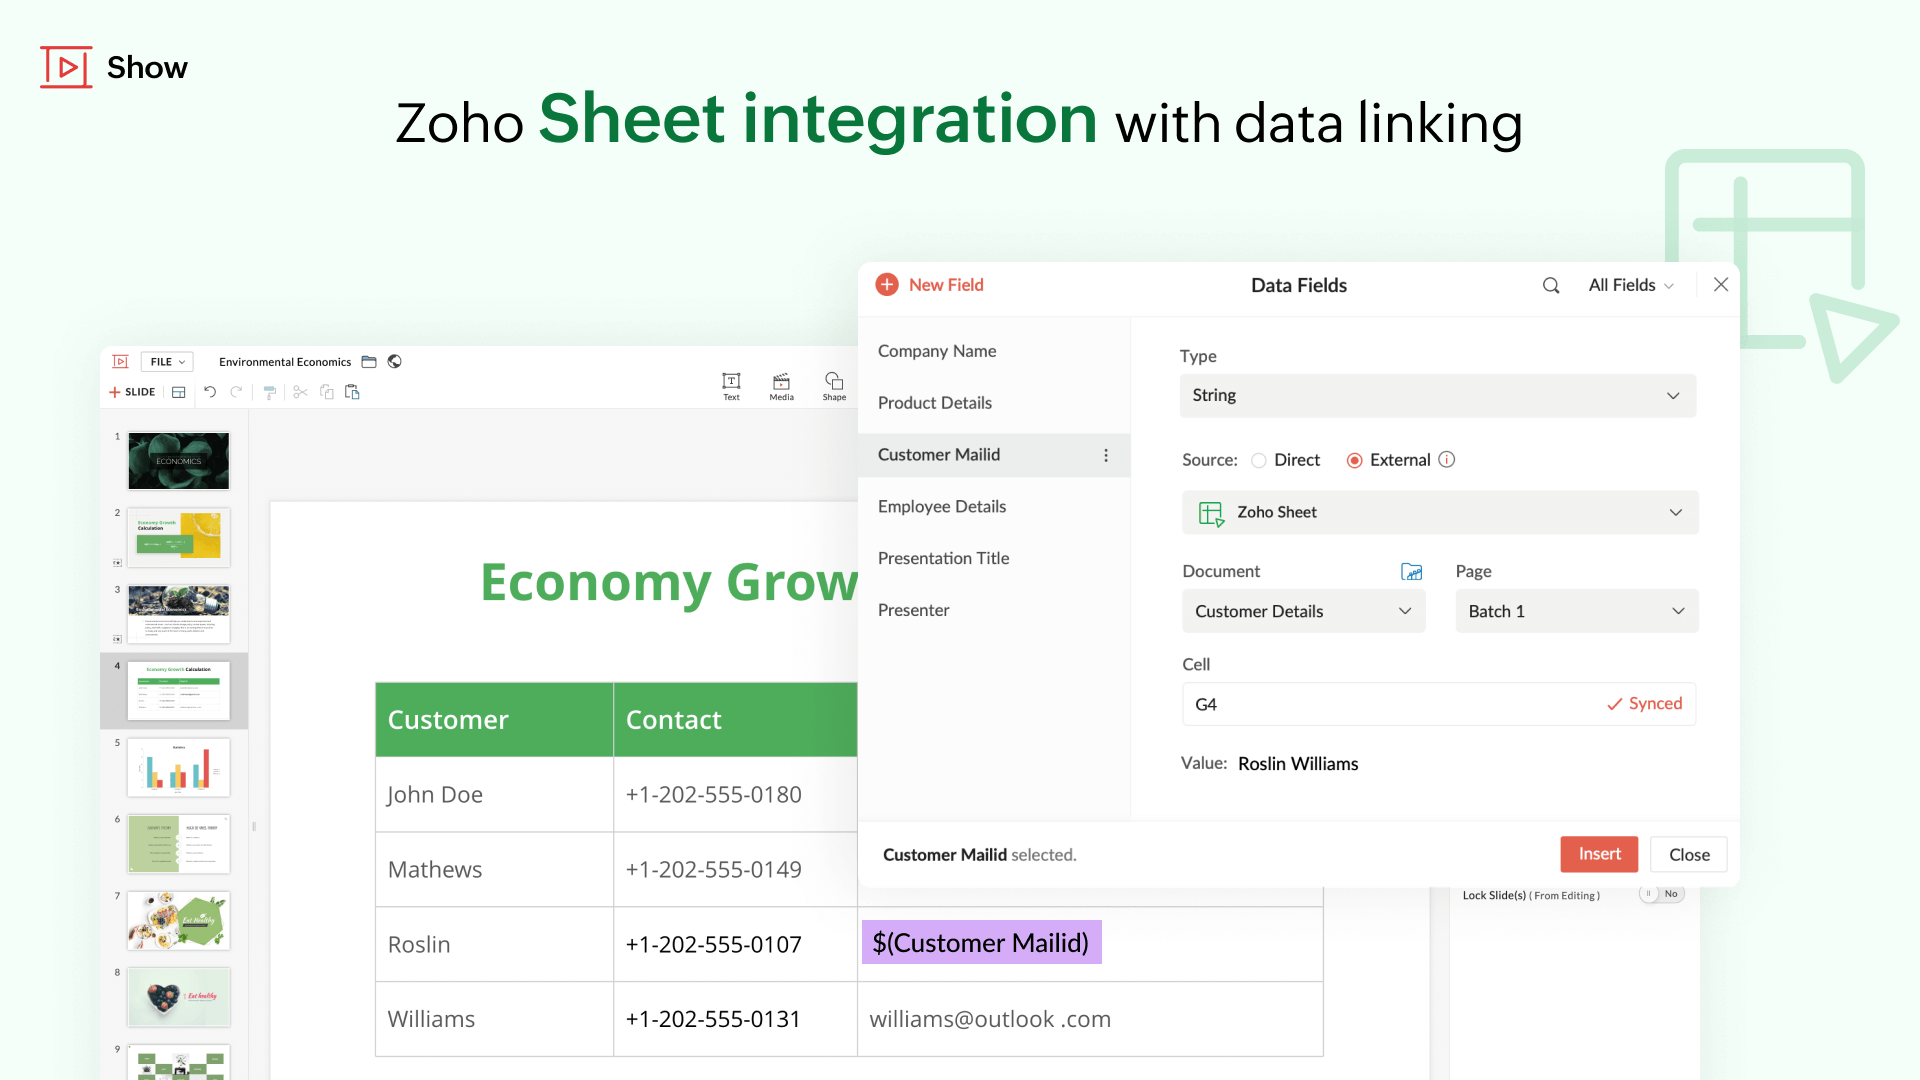Screen dimensions: 1920x1080
Task: Click the +1-202-555-0180 cell
Action: (x=735, y=794)
